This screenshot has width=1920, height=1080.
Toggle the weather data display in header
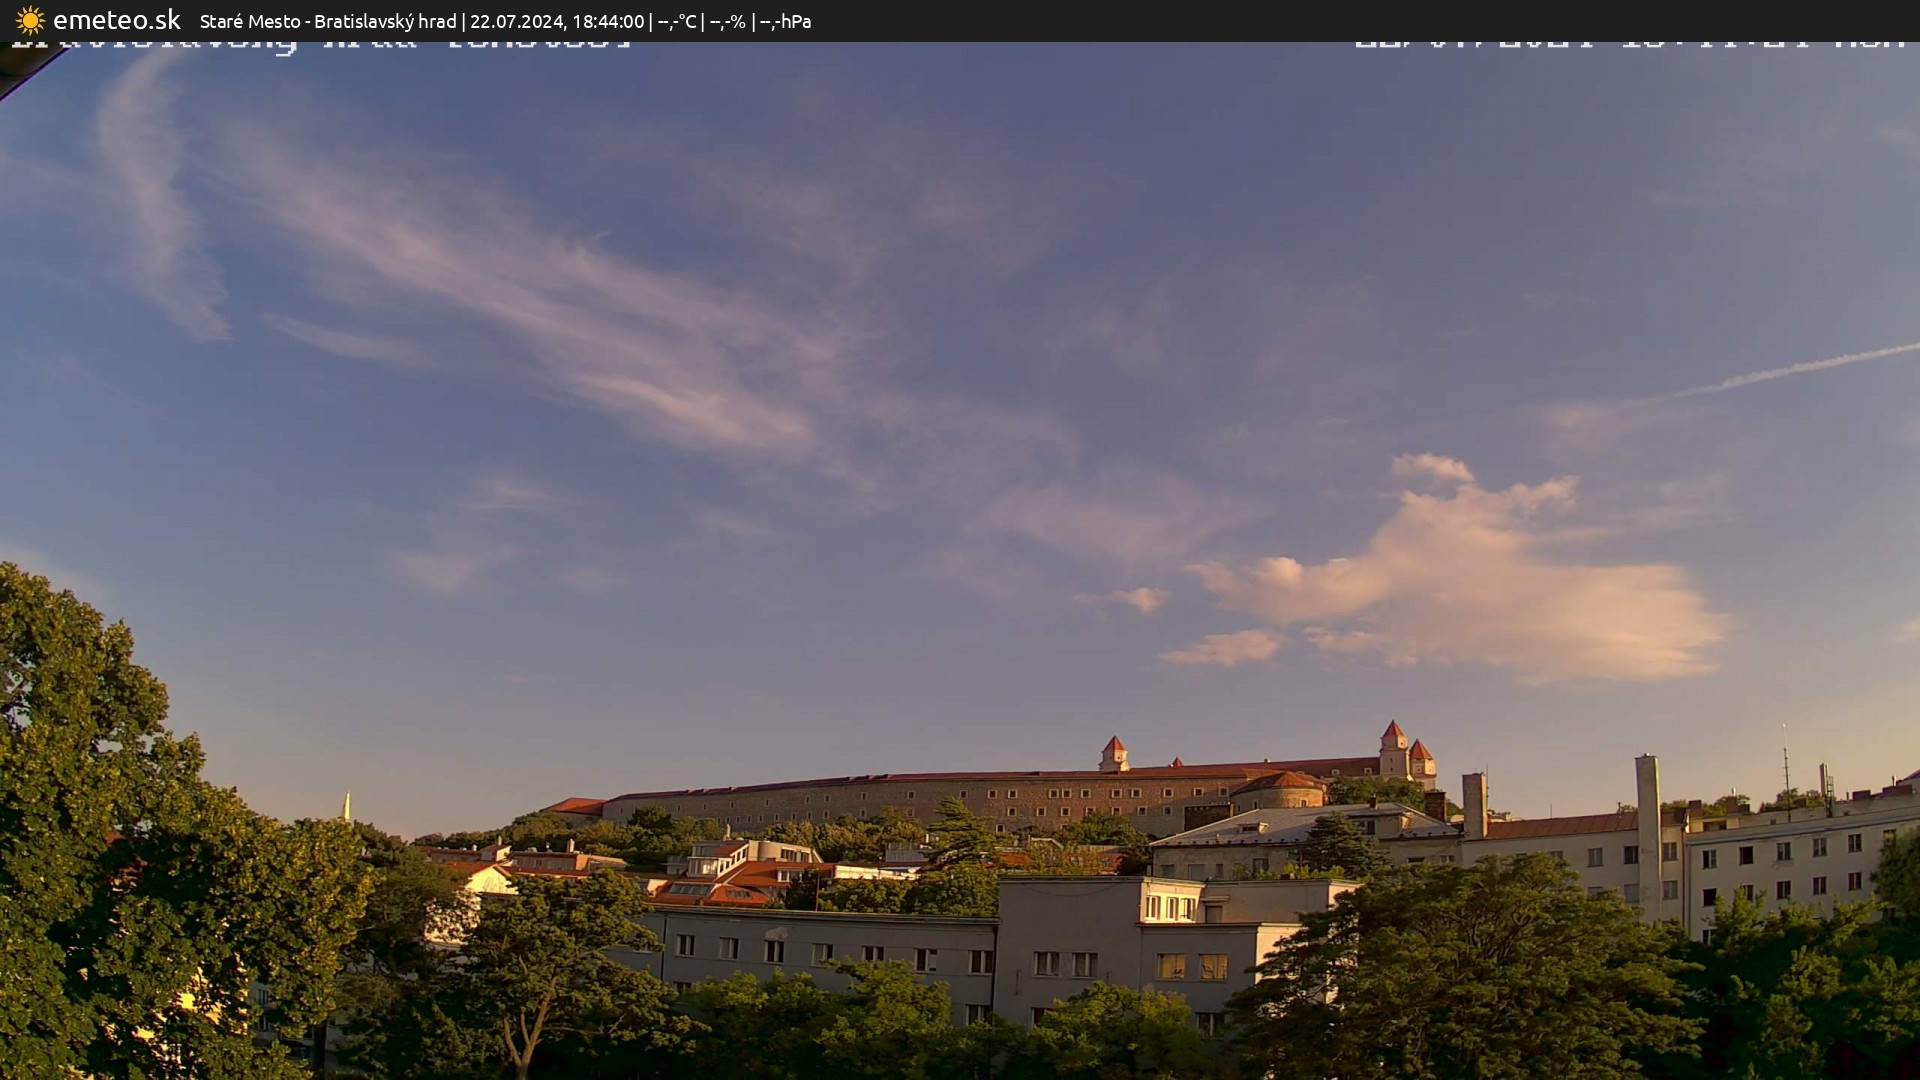click(730, 20)
